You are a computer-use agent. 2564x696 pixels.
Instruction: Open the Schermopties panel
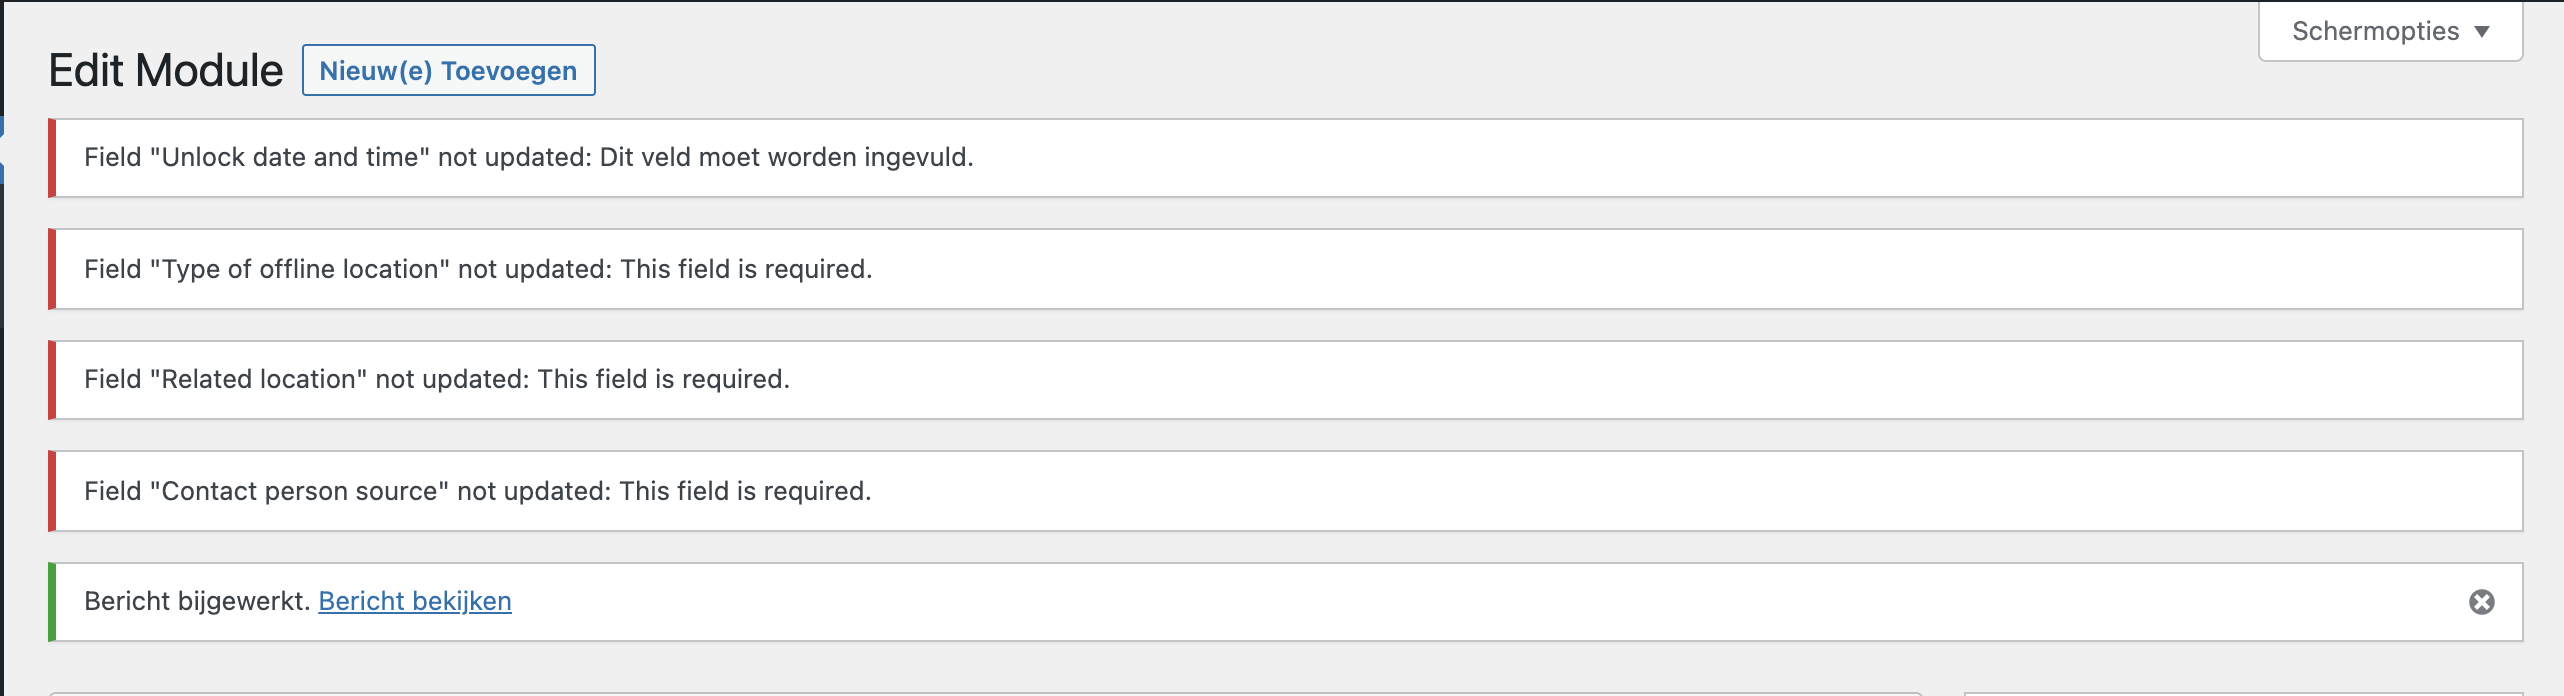(x=2390, y=31)
